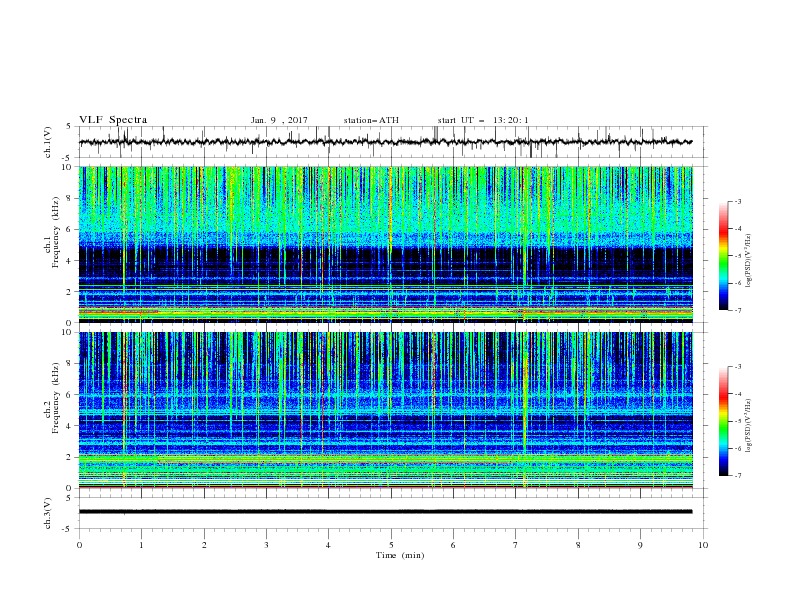Click the log(PSD) label beside upper colorbar
Screen dimensions: 792x612
pos(749,261)
